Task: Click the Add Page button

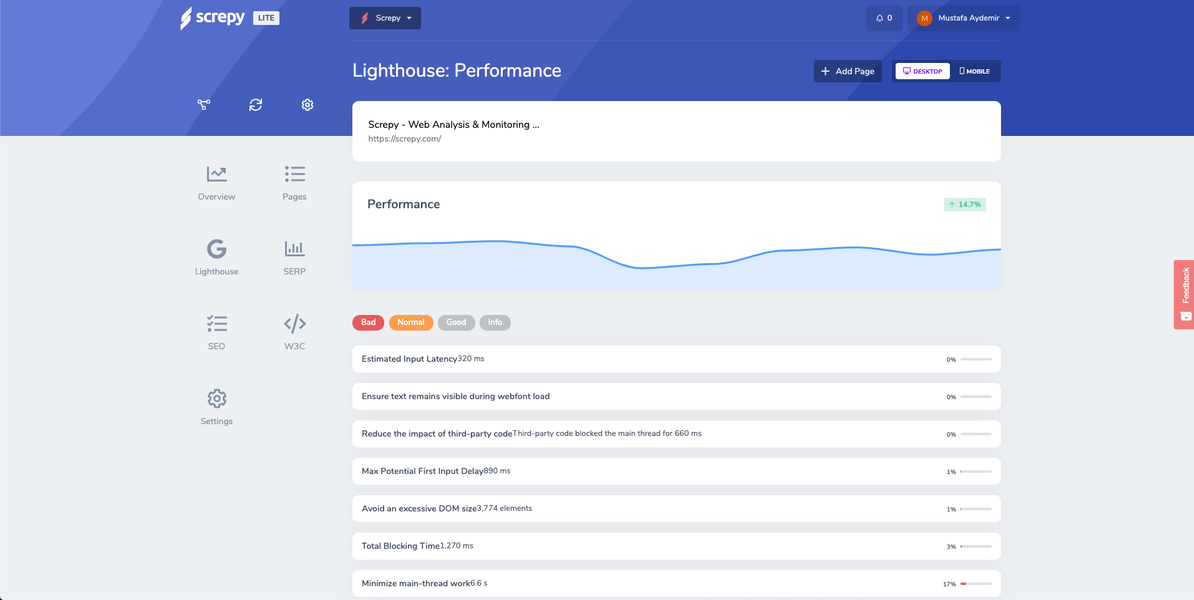Action: point(848,72)
